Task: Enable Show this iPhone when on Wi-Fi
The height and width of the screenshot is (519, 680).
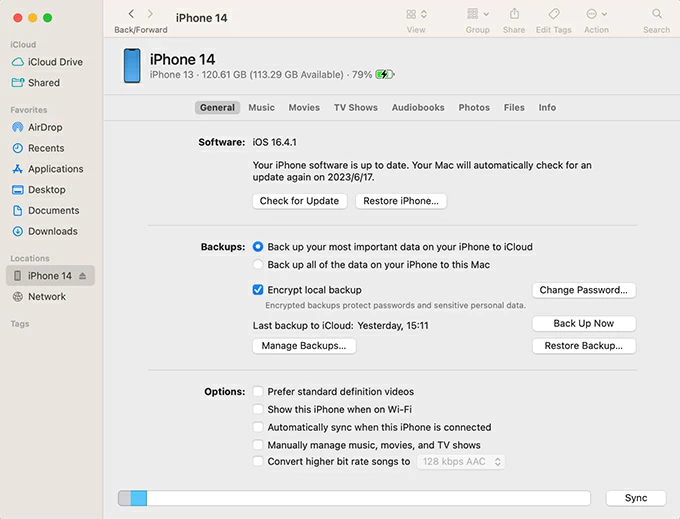Action: [x=259, y=410]
